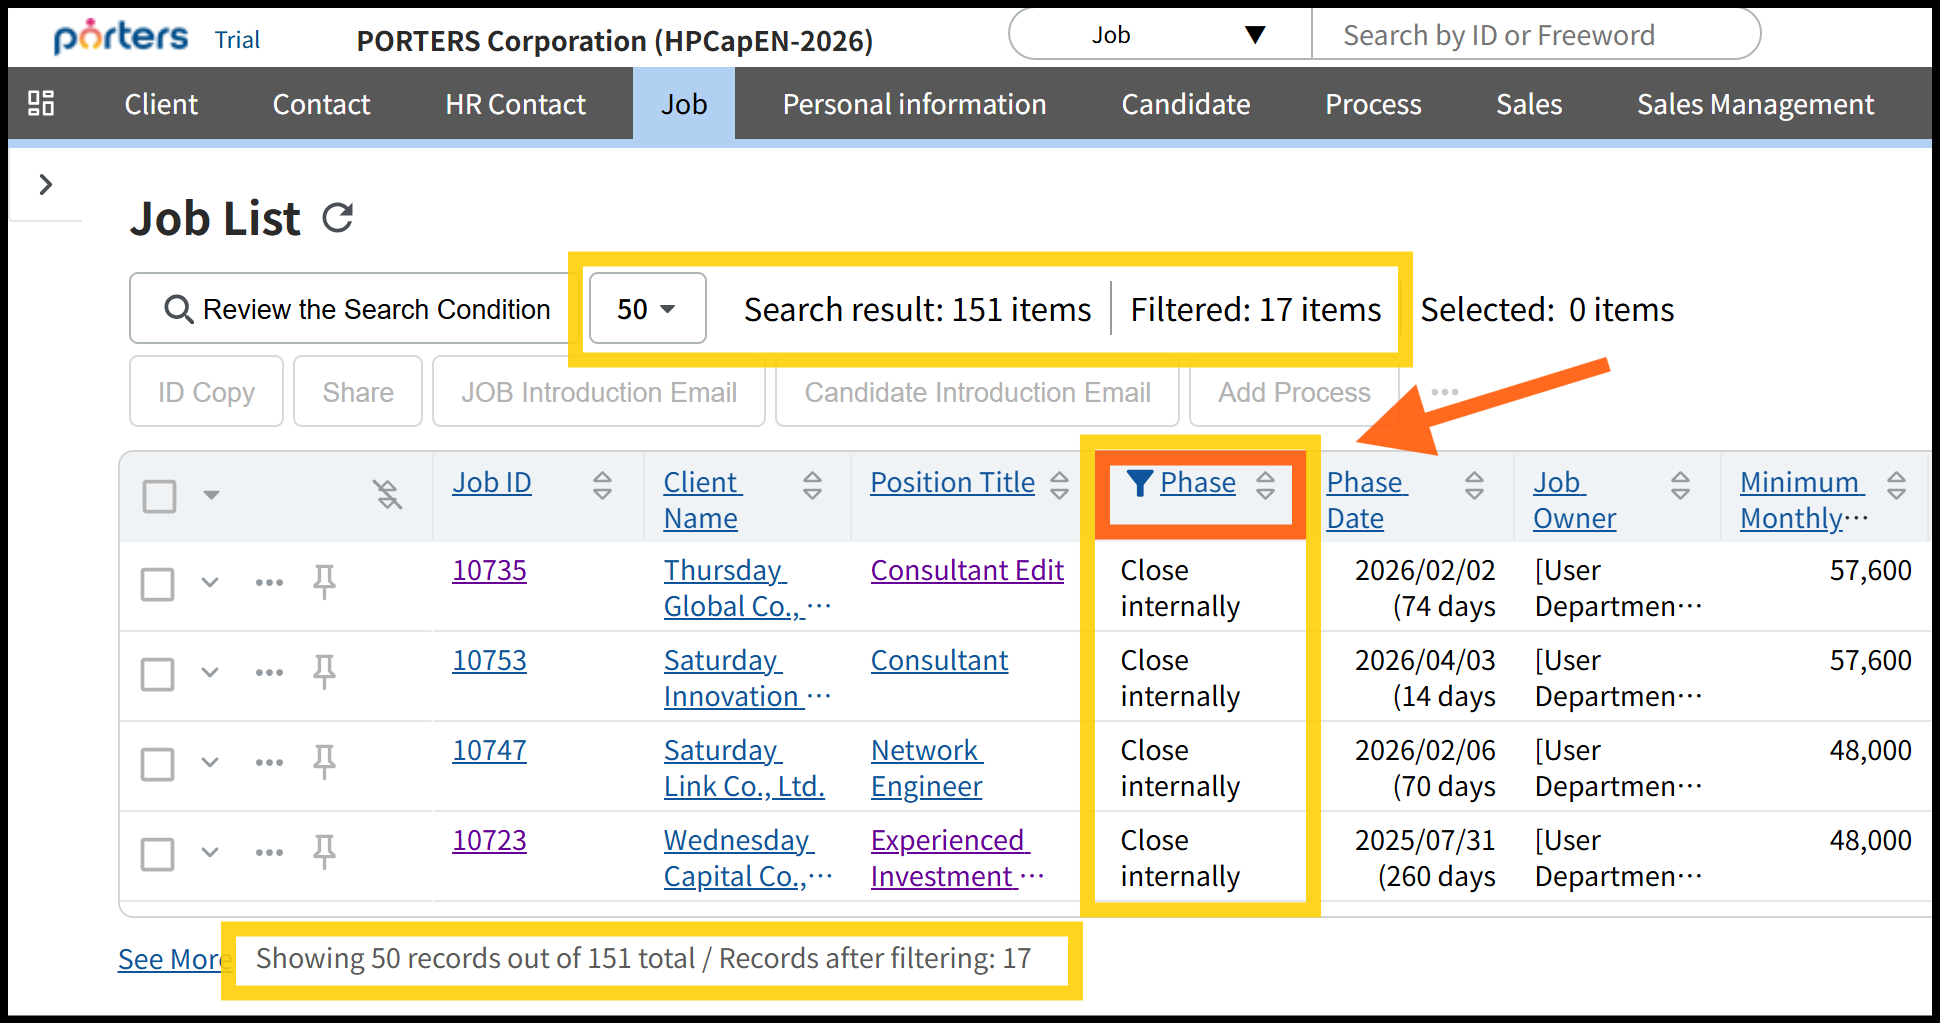The image size is (1940, 1023).
Task: Open the Consultant Edit position link
Action: pos(966,570)
